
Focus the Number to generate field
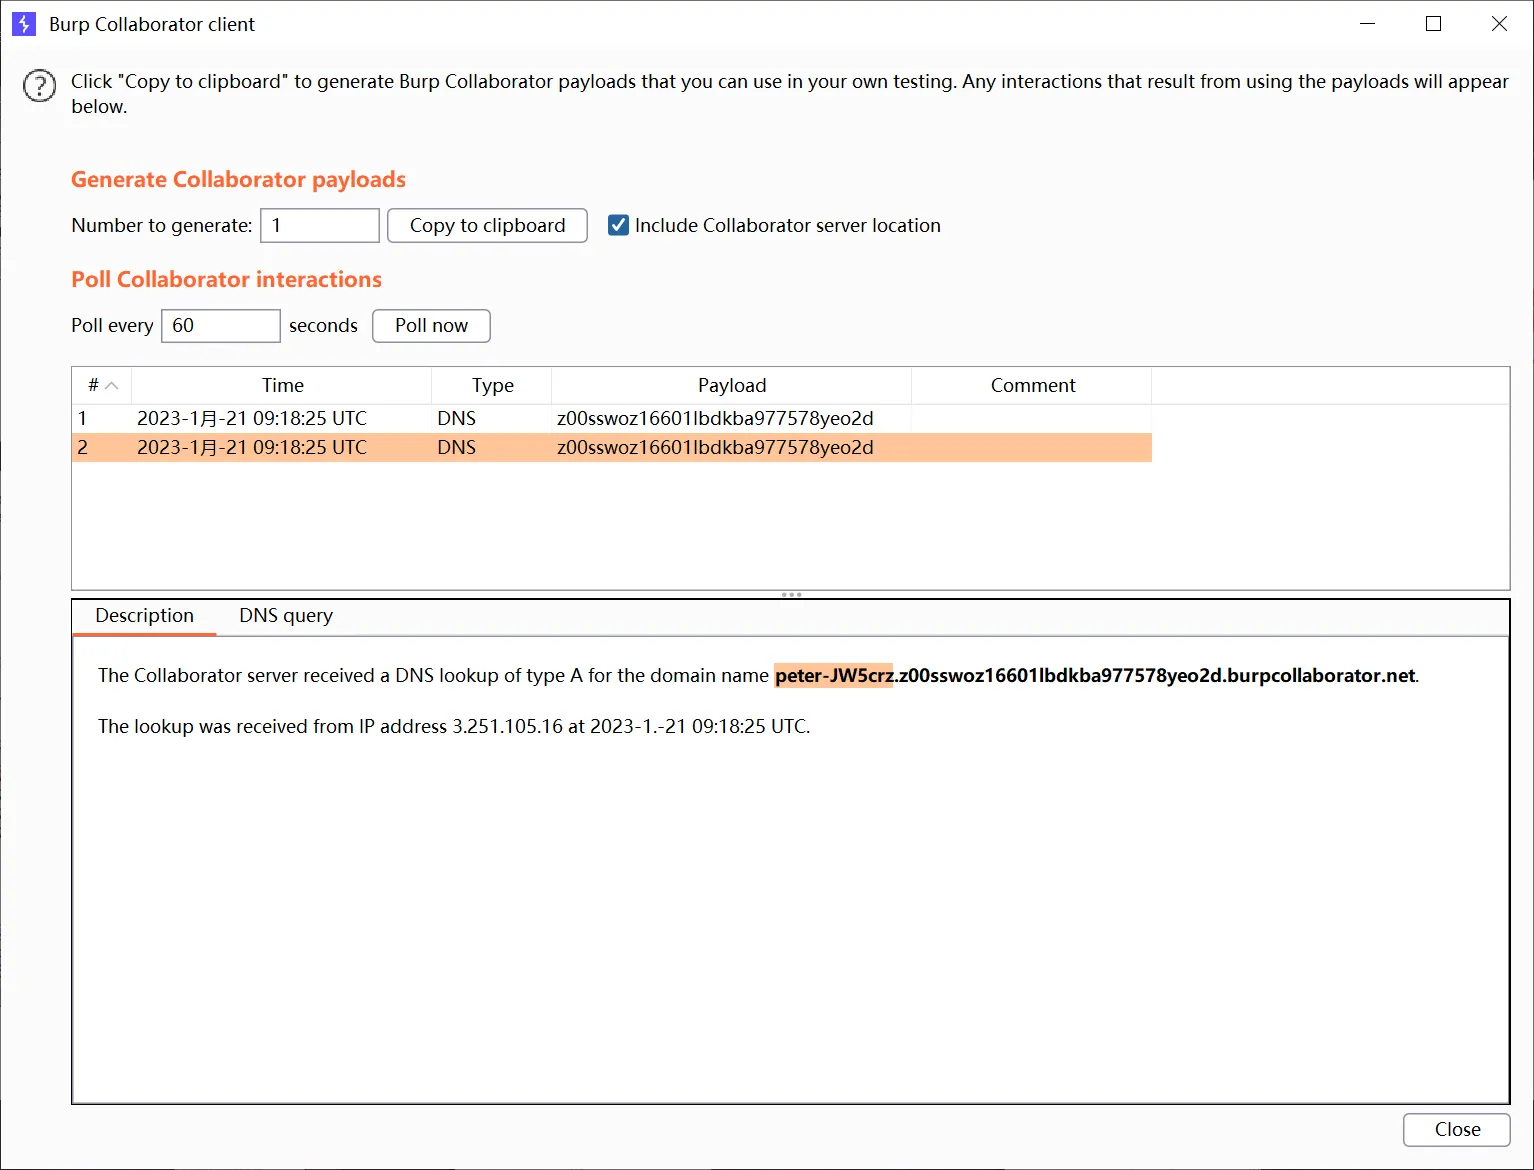click(x=320, y=226)
